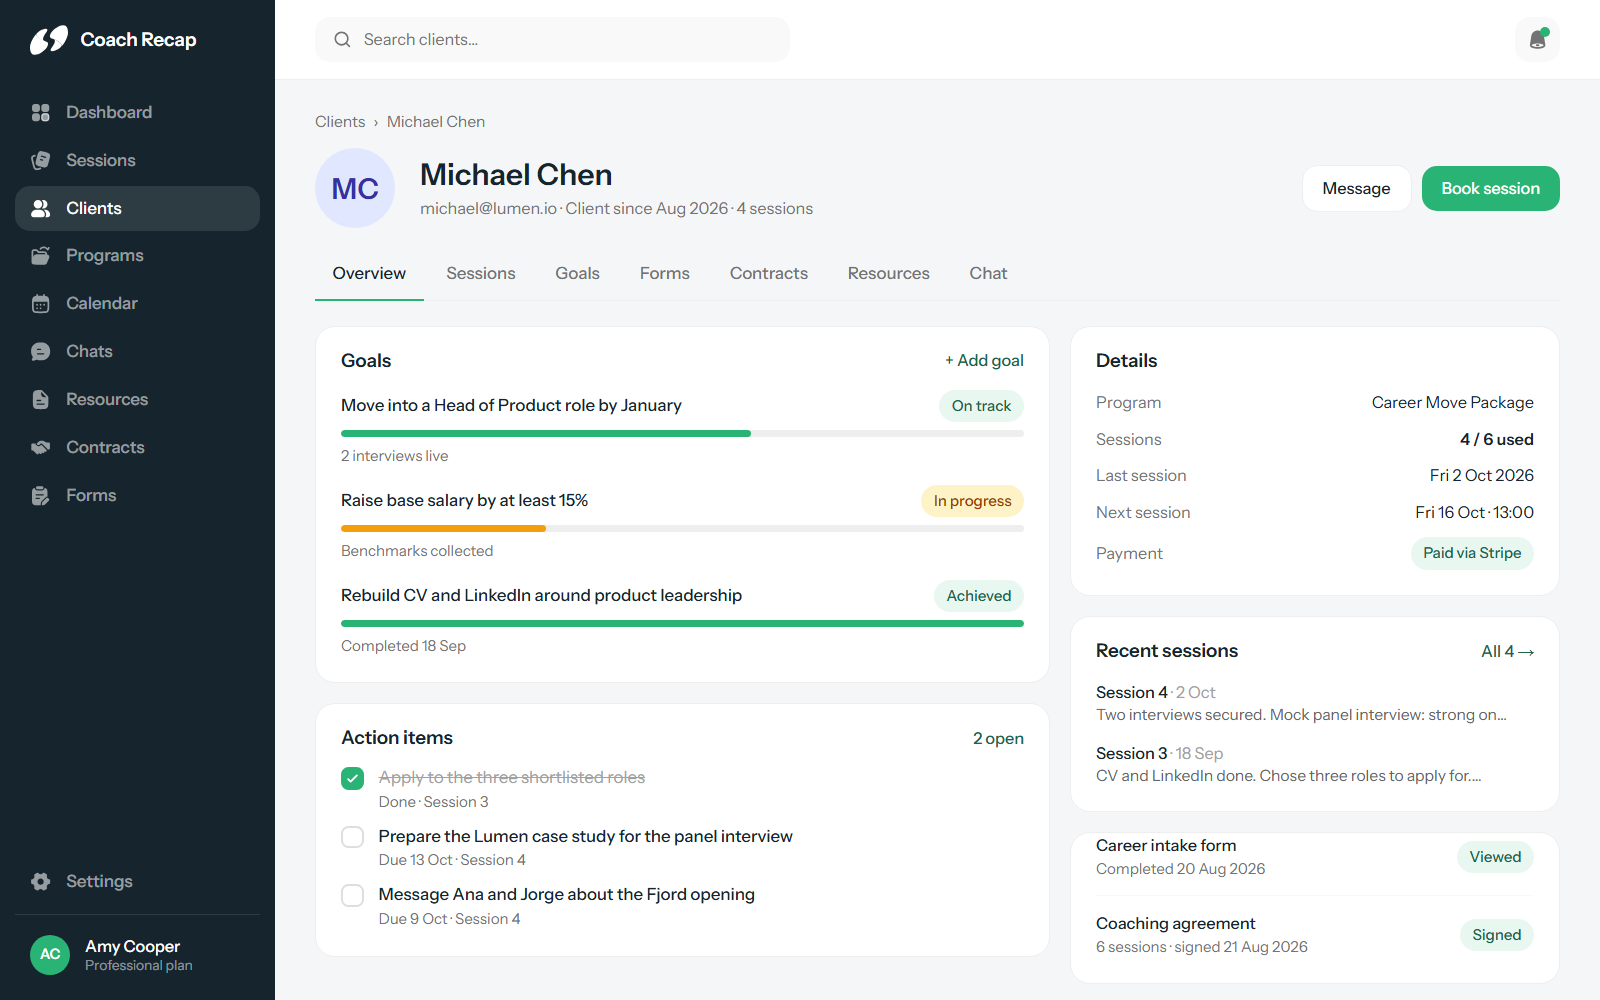
Task: Click 'Head of Product' goal progress bar
Action: click(x=682, y=434)
